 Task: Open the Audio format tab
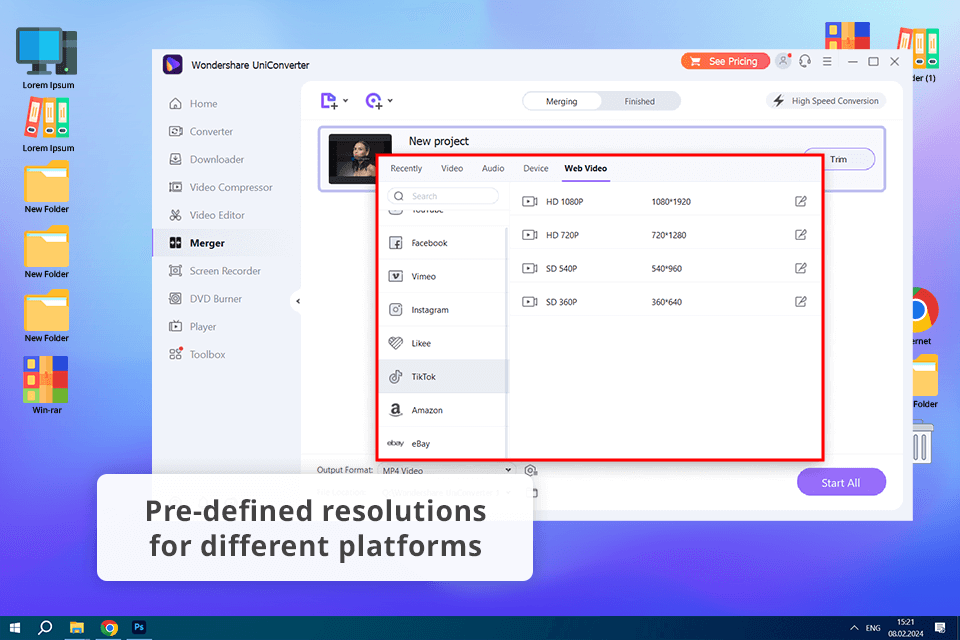tap(493, 168)
